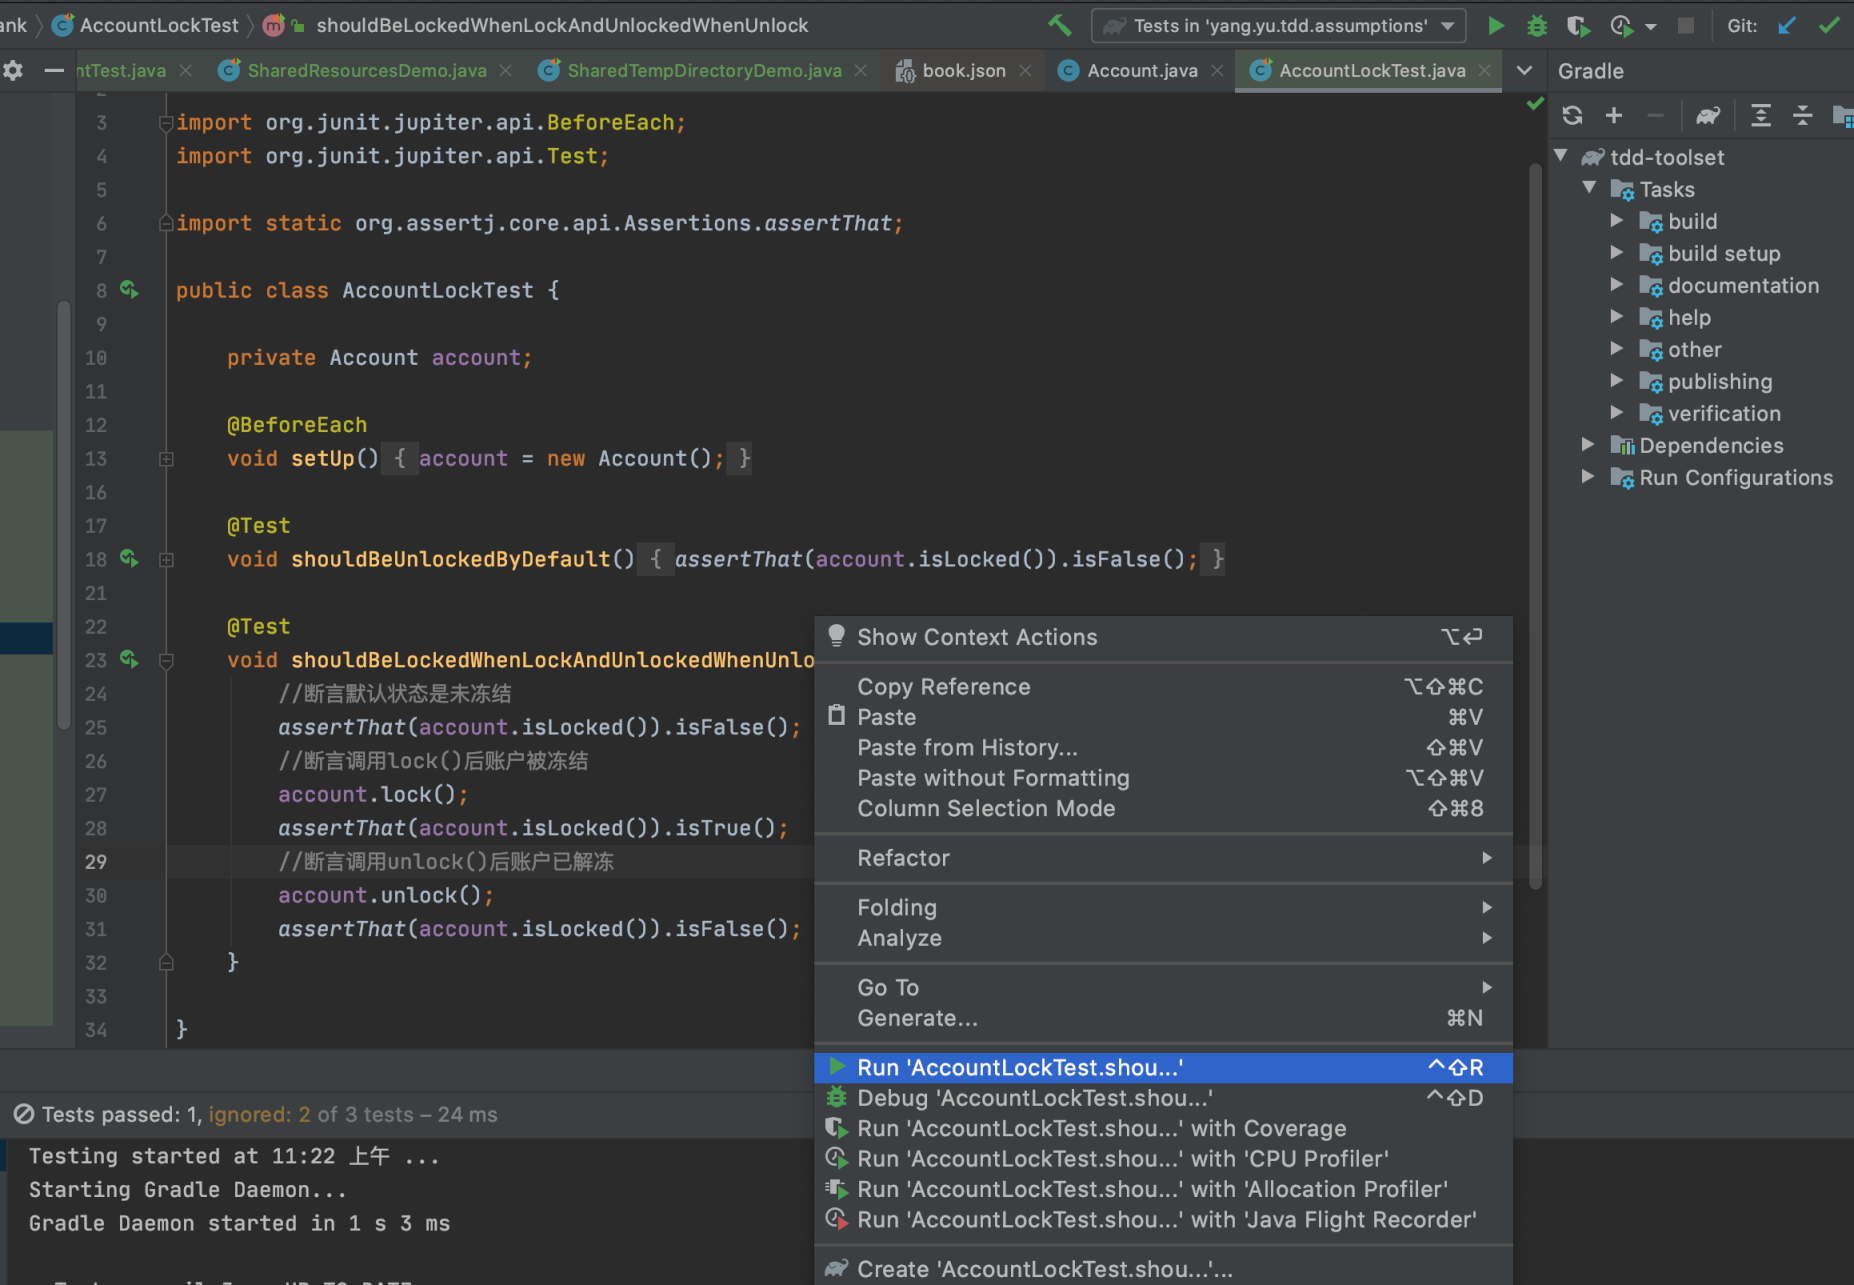The width and height of the screenshot is (1854, 1285).
Task: Click the green Run button in toolbar
Action: click(x=1496, y=26)
